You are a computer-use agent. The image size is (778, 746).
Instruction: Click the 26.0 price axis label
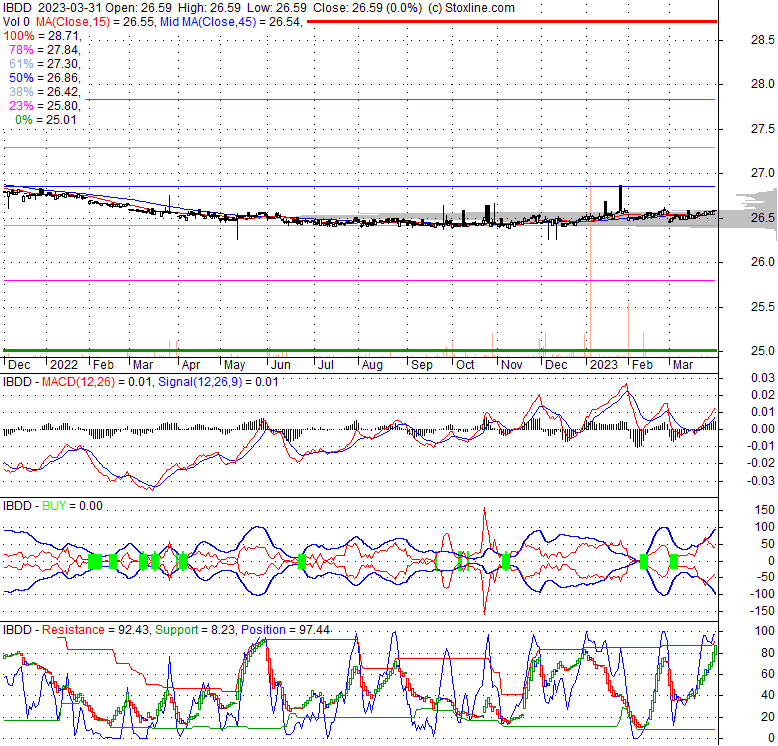[762, 262]
